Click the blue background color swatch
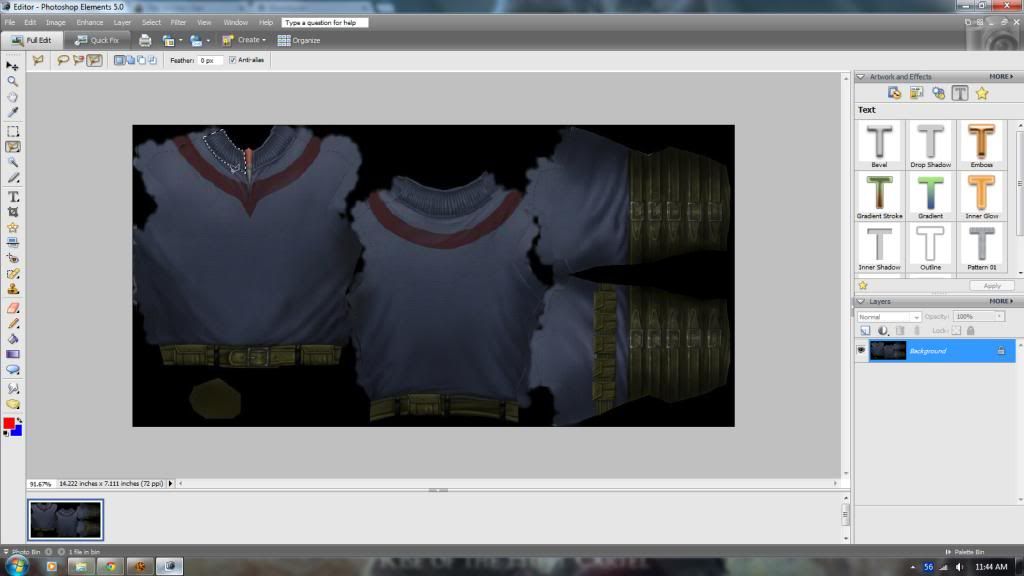 coord(18,431)
